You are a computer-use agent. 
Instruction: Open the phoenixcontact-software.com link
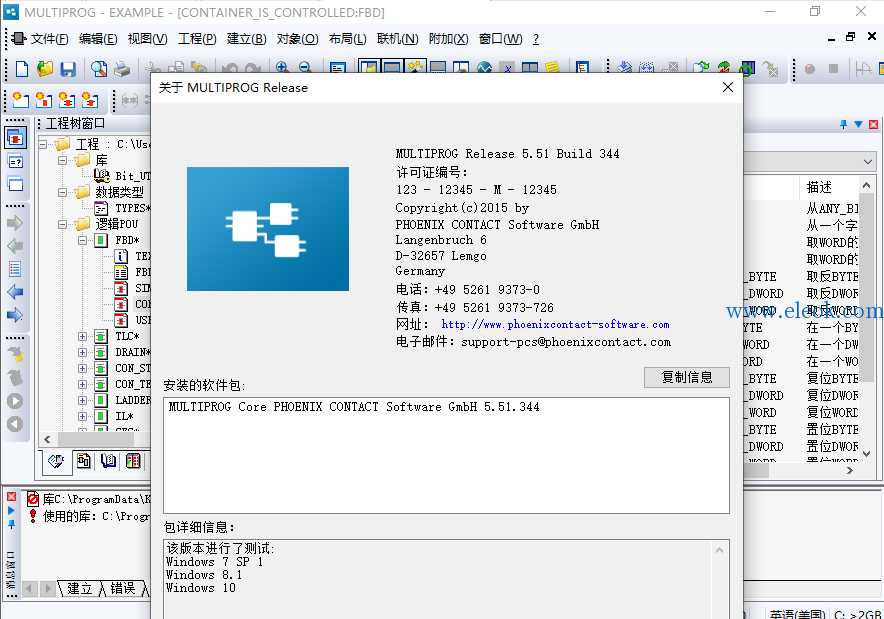(555, 324)
